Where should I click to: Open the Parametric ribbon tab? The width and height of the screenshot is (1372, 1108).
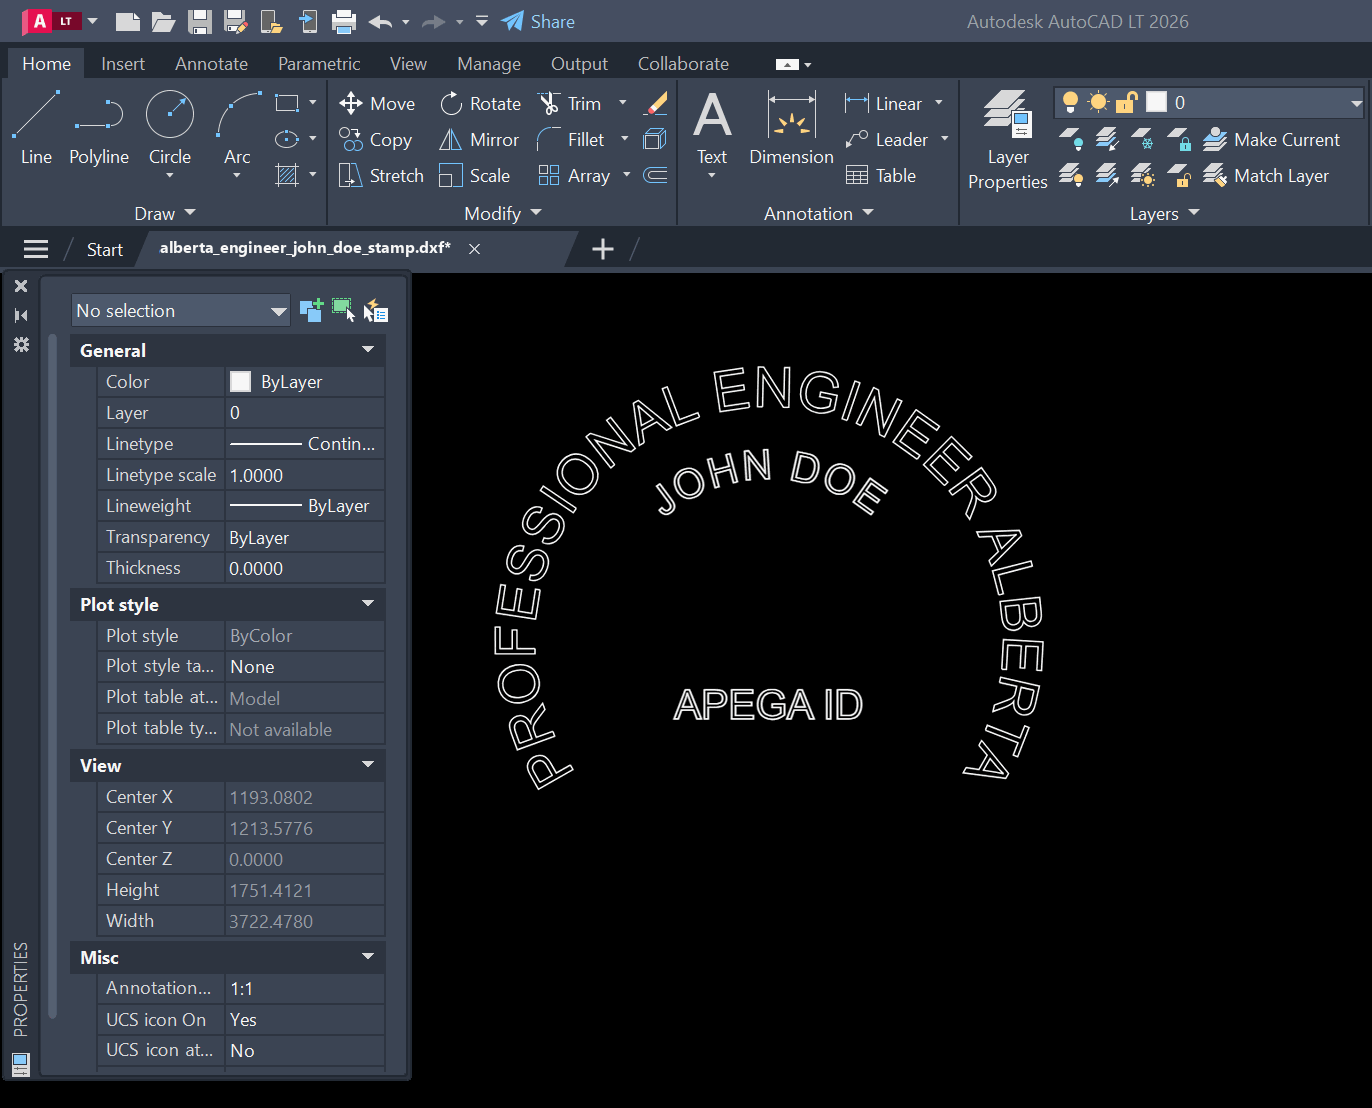click(319, 64)
